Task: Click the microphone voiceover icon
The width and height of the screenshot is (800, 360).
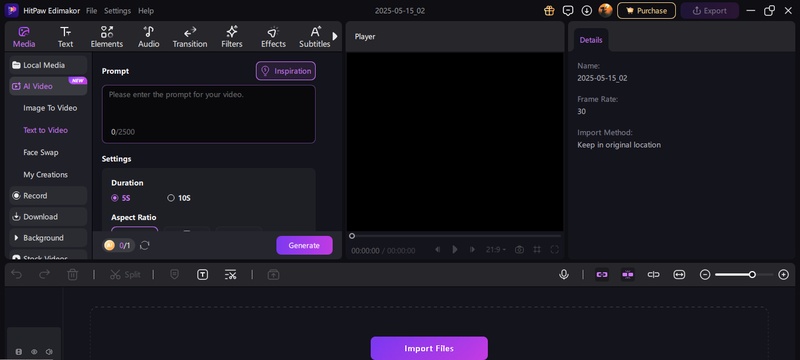Action: point(564,275)
